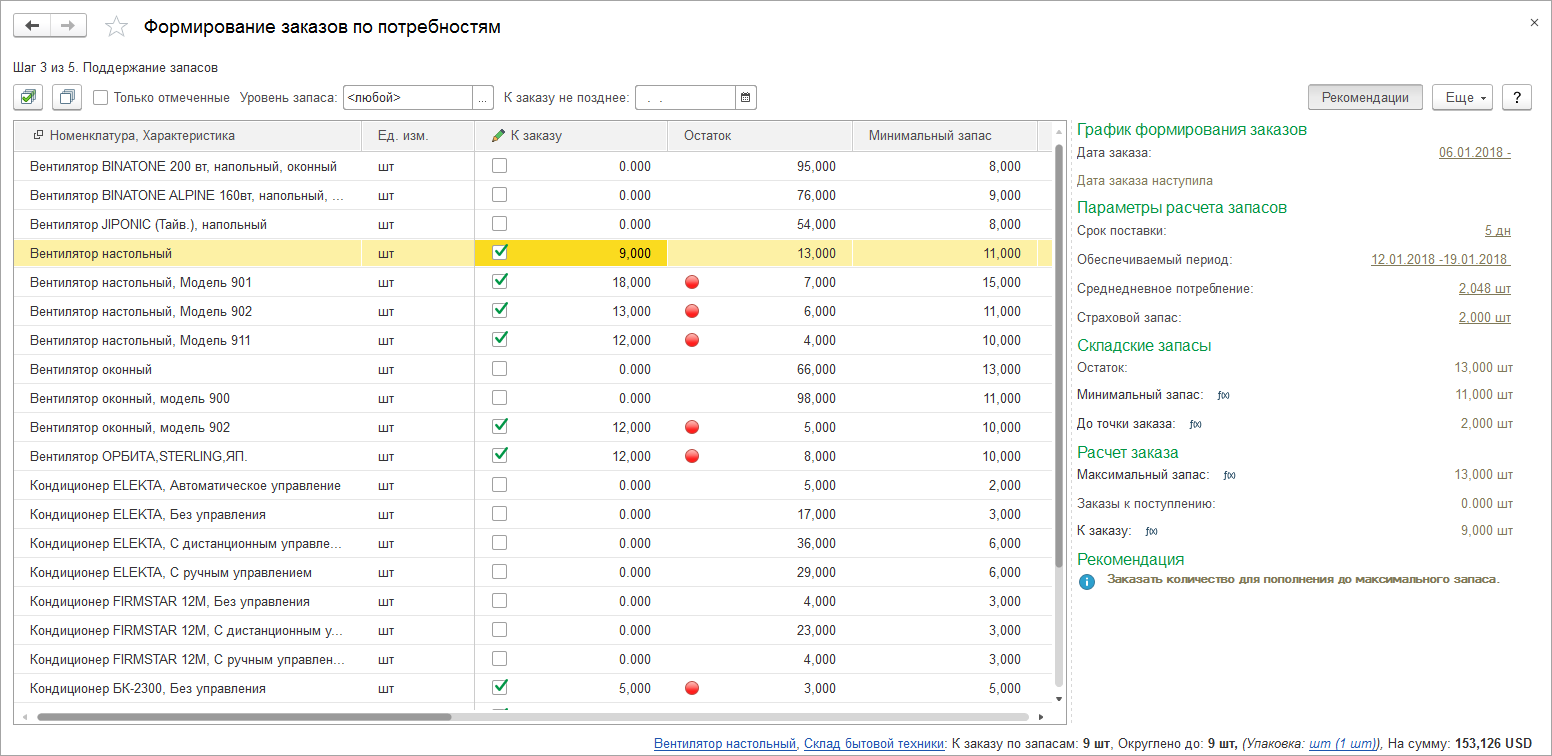This screenshot has width=1552, height=756.
Task: Click the scroll-down arrow of the table
Action: coord(1059,699)
